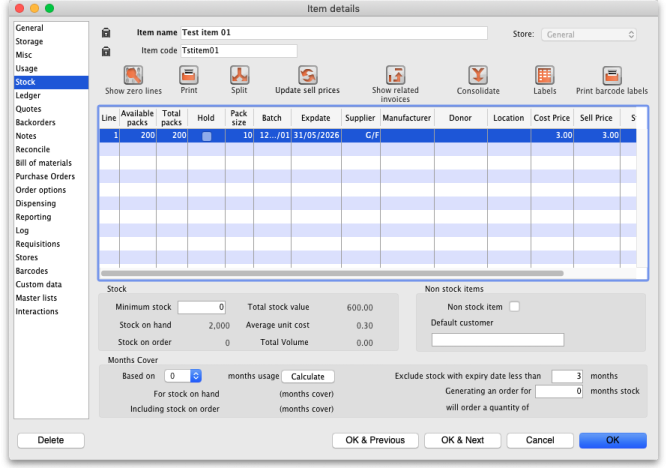Click the lock icon beside Item name
The image size is (667, 468).
[x=106, y=33]
